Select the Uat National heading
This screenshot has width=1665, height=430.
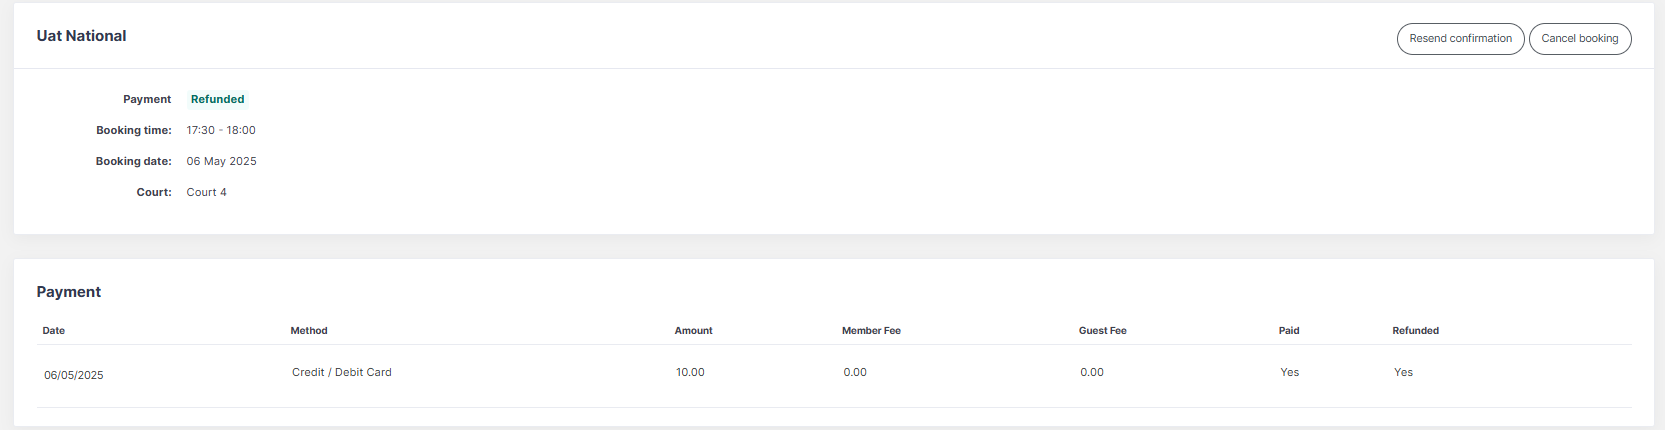pos(81,36)
